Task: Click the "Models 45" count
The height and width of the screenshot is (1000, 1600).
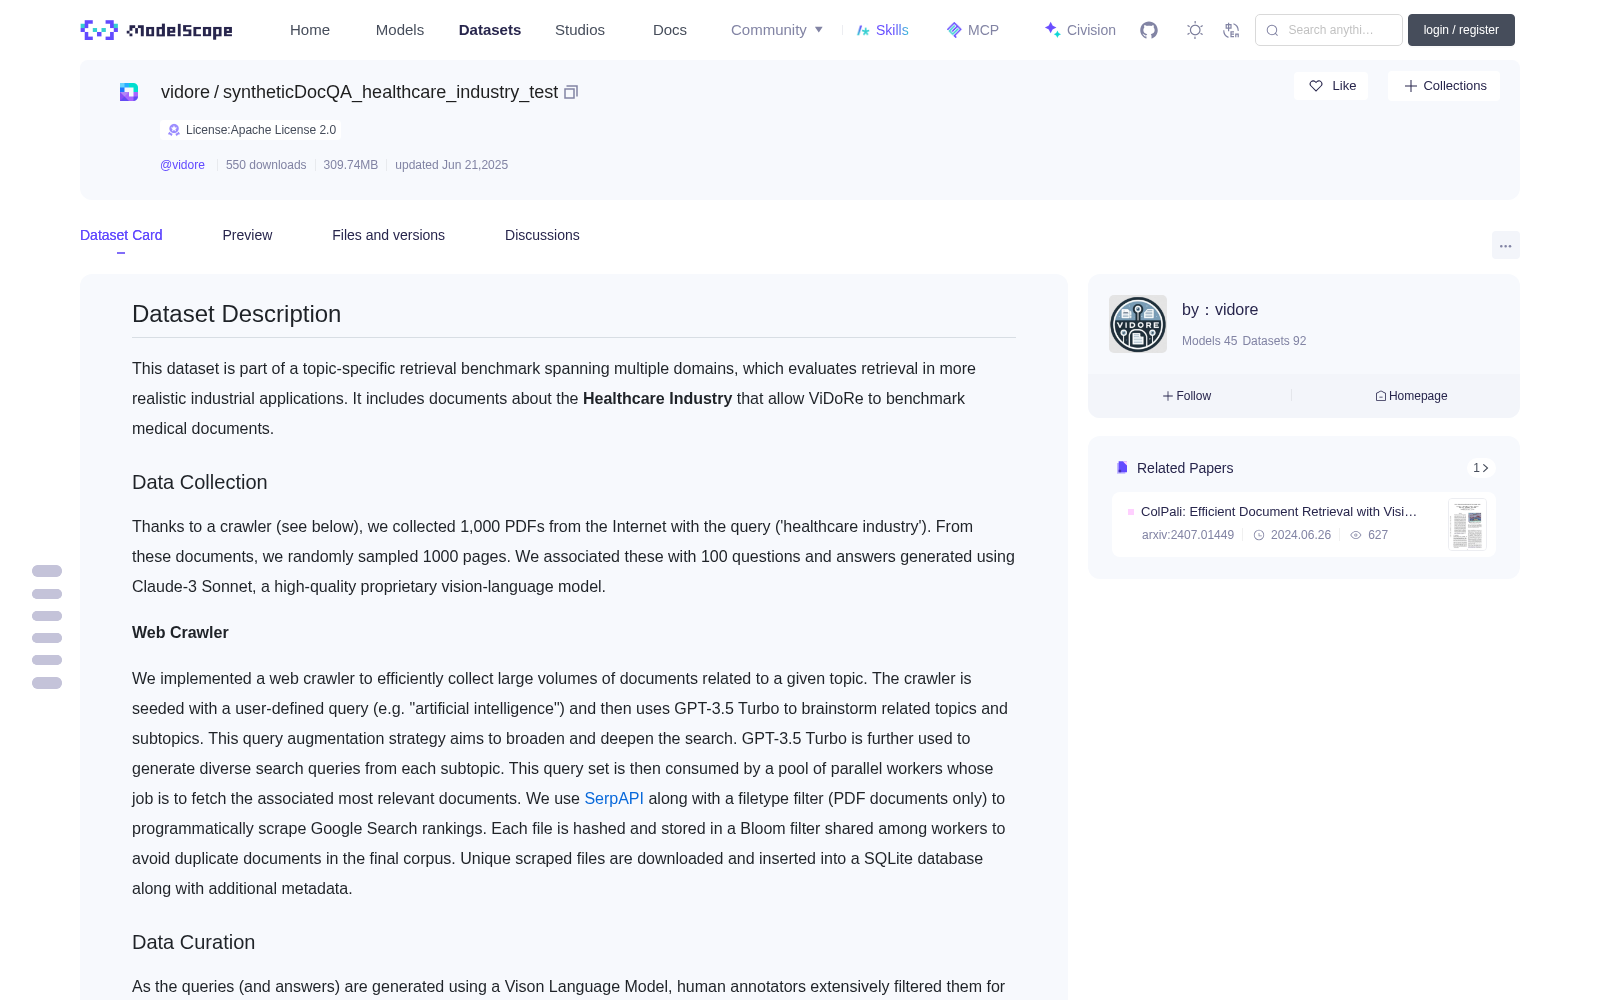Action: coord(1209,341)
